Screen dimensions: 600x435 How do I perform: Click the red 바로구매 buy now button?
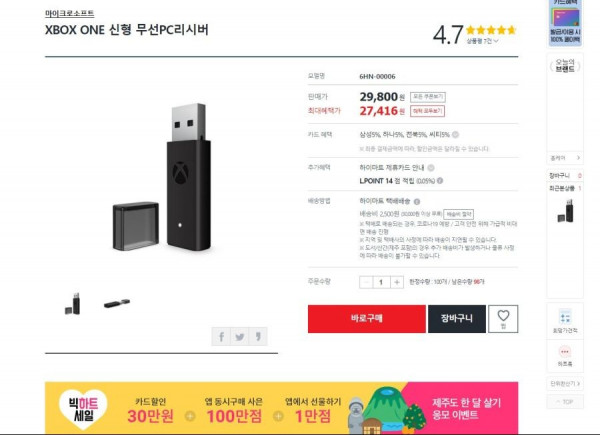tap(367, 319)
